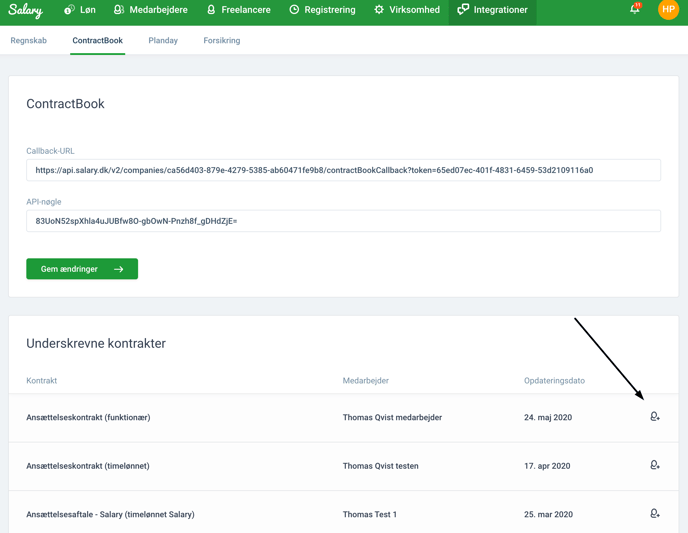Click the clock icon beside Registrering
This screenshot has height=533, width=688.
pyautogui.click(x=294, y=10)
